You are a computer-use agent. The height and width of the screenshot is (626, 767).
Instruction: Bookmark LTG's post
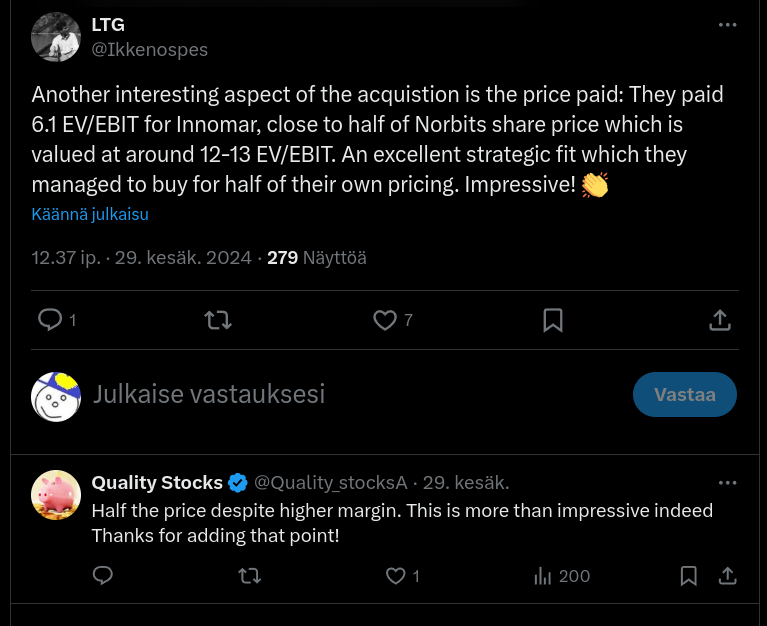click(x=552, y=320)
